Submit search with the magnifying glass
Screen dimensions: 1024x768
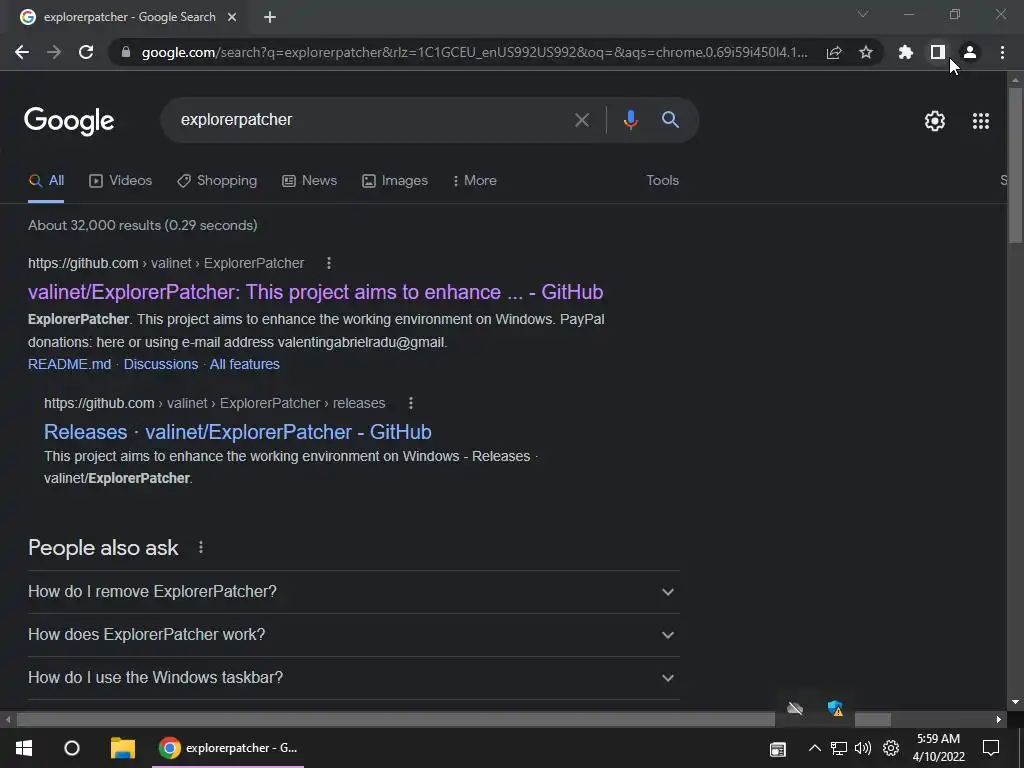(x=670, y=120)
